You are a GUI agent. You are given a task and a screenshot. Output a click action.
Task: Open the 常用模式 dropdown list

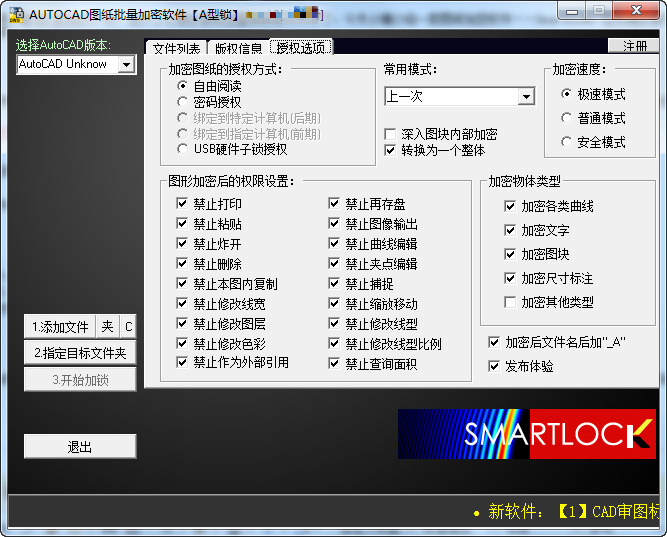pos(526,97)
